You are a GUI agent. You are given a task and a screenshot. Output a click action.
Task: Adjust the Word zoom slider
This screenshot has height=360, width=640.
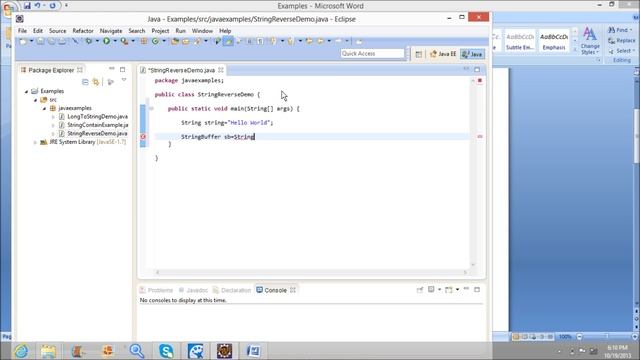pos(607,337)
